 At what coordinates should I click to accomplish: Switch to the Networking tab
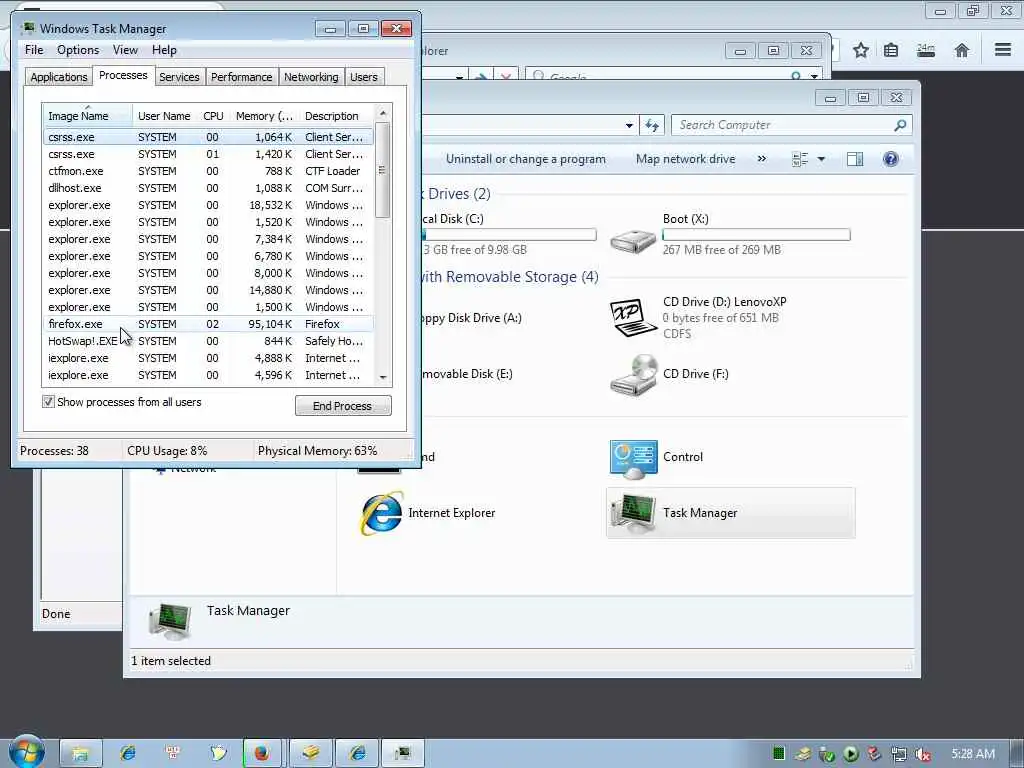[311, 77]
